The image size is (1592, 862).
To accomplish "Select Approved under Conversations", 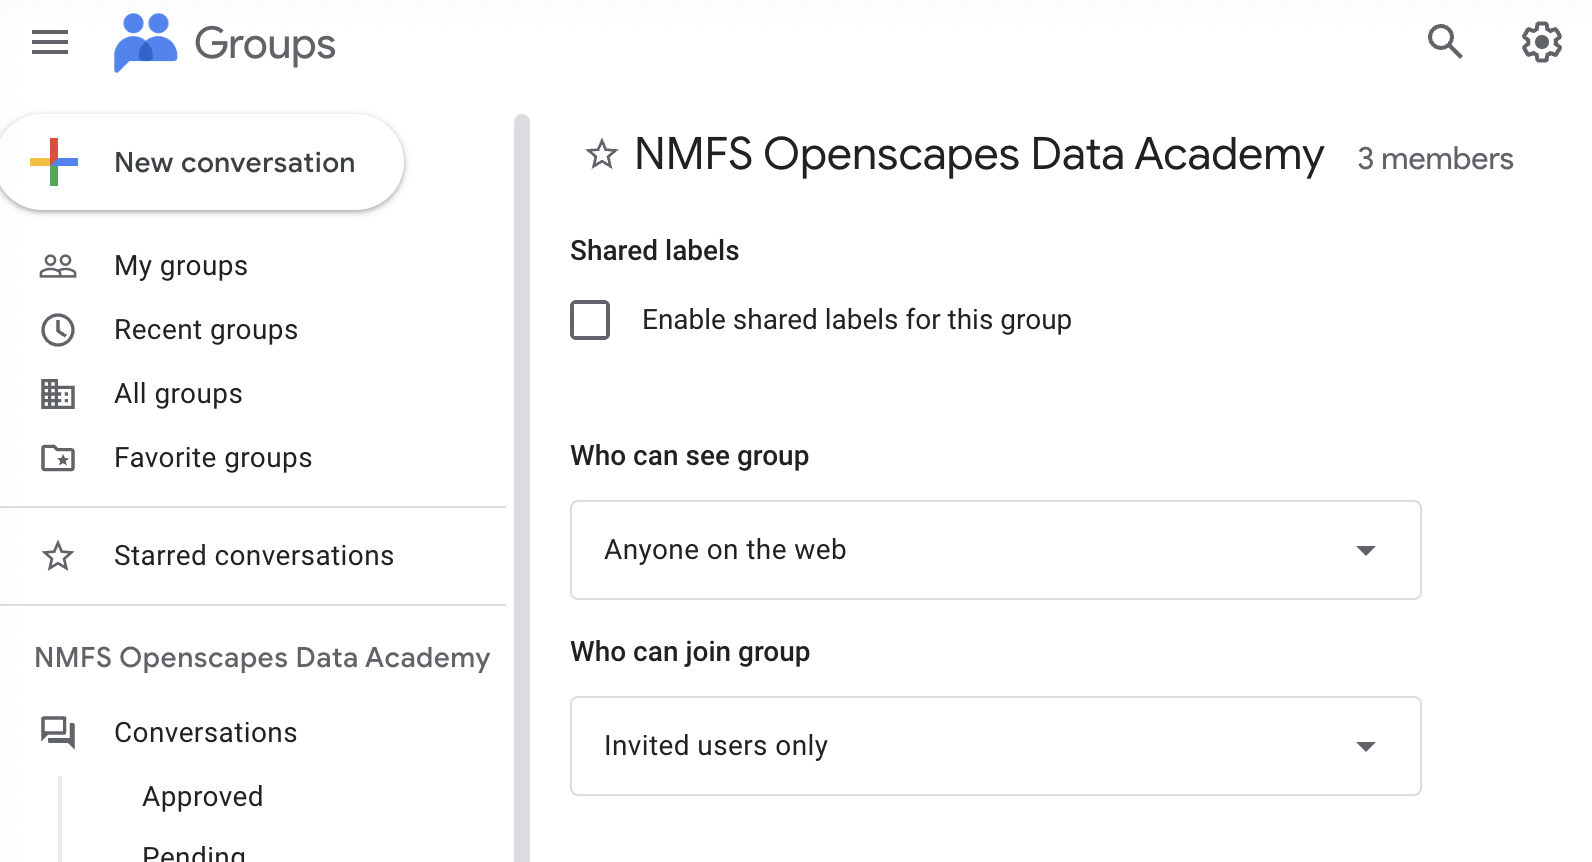I will click(x=202, y=797).
